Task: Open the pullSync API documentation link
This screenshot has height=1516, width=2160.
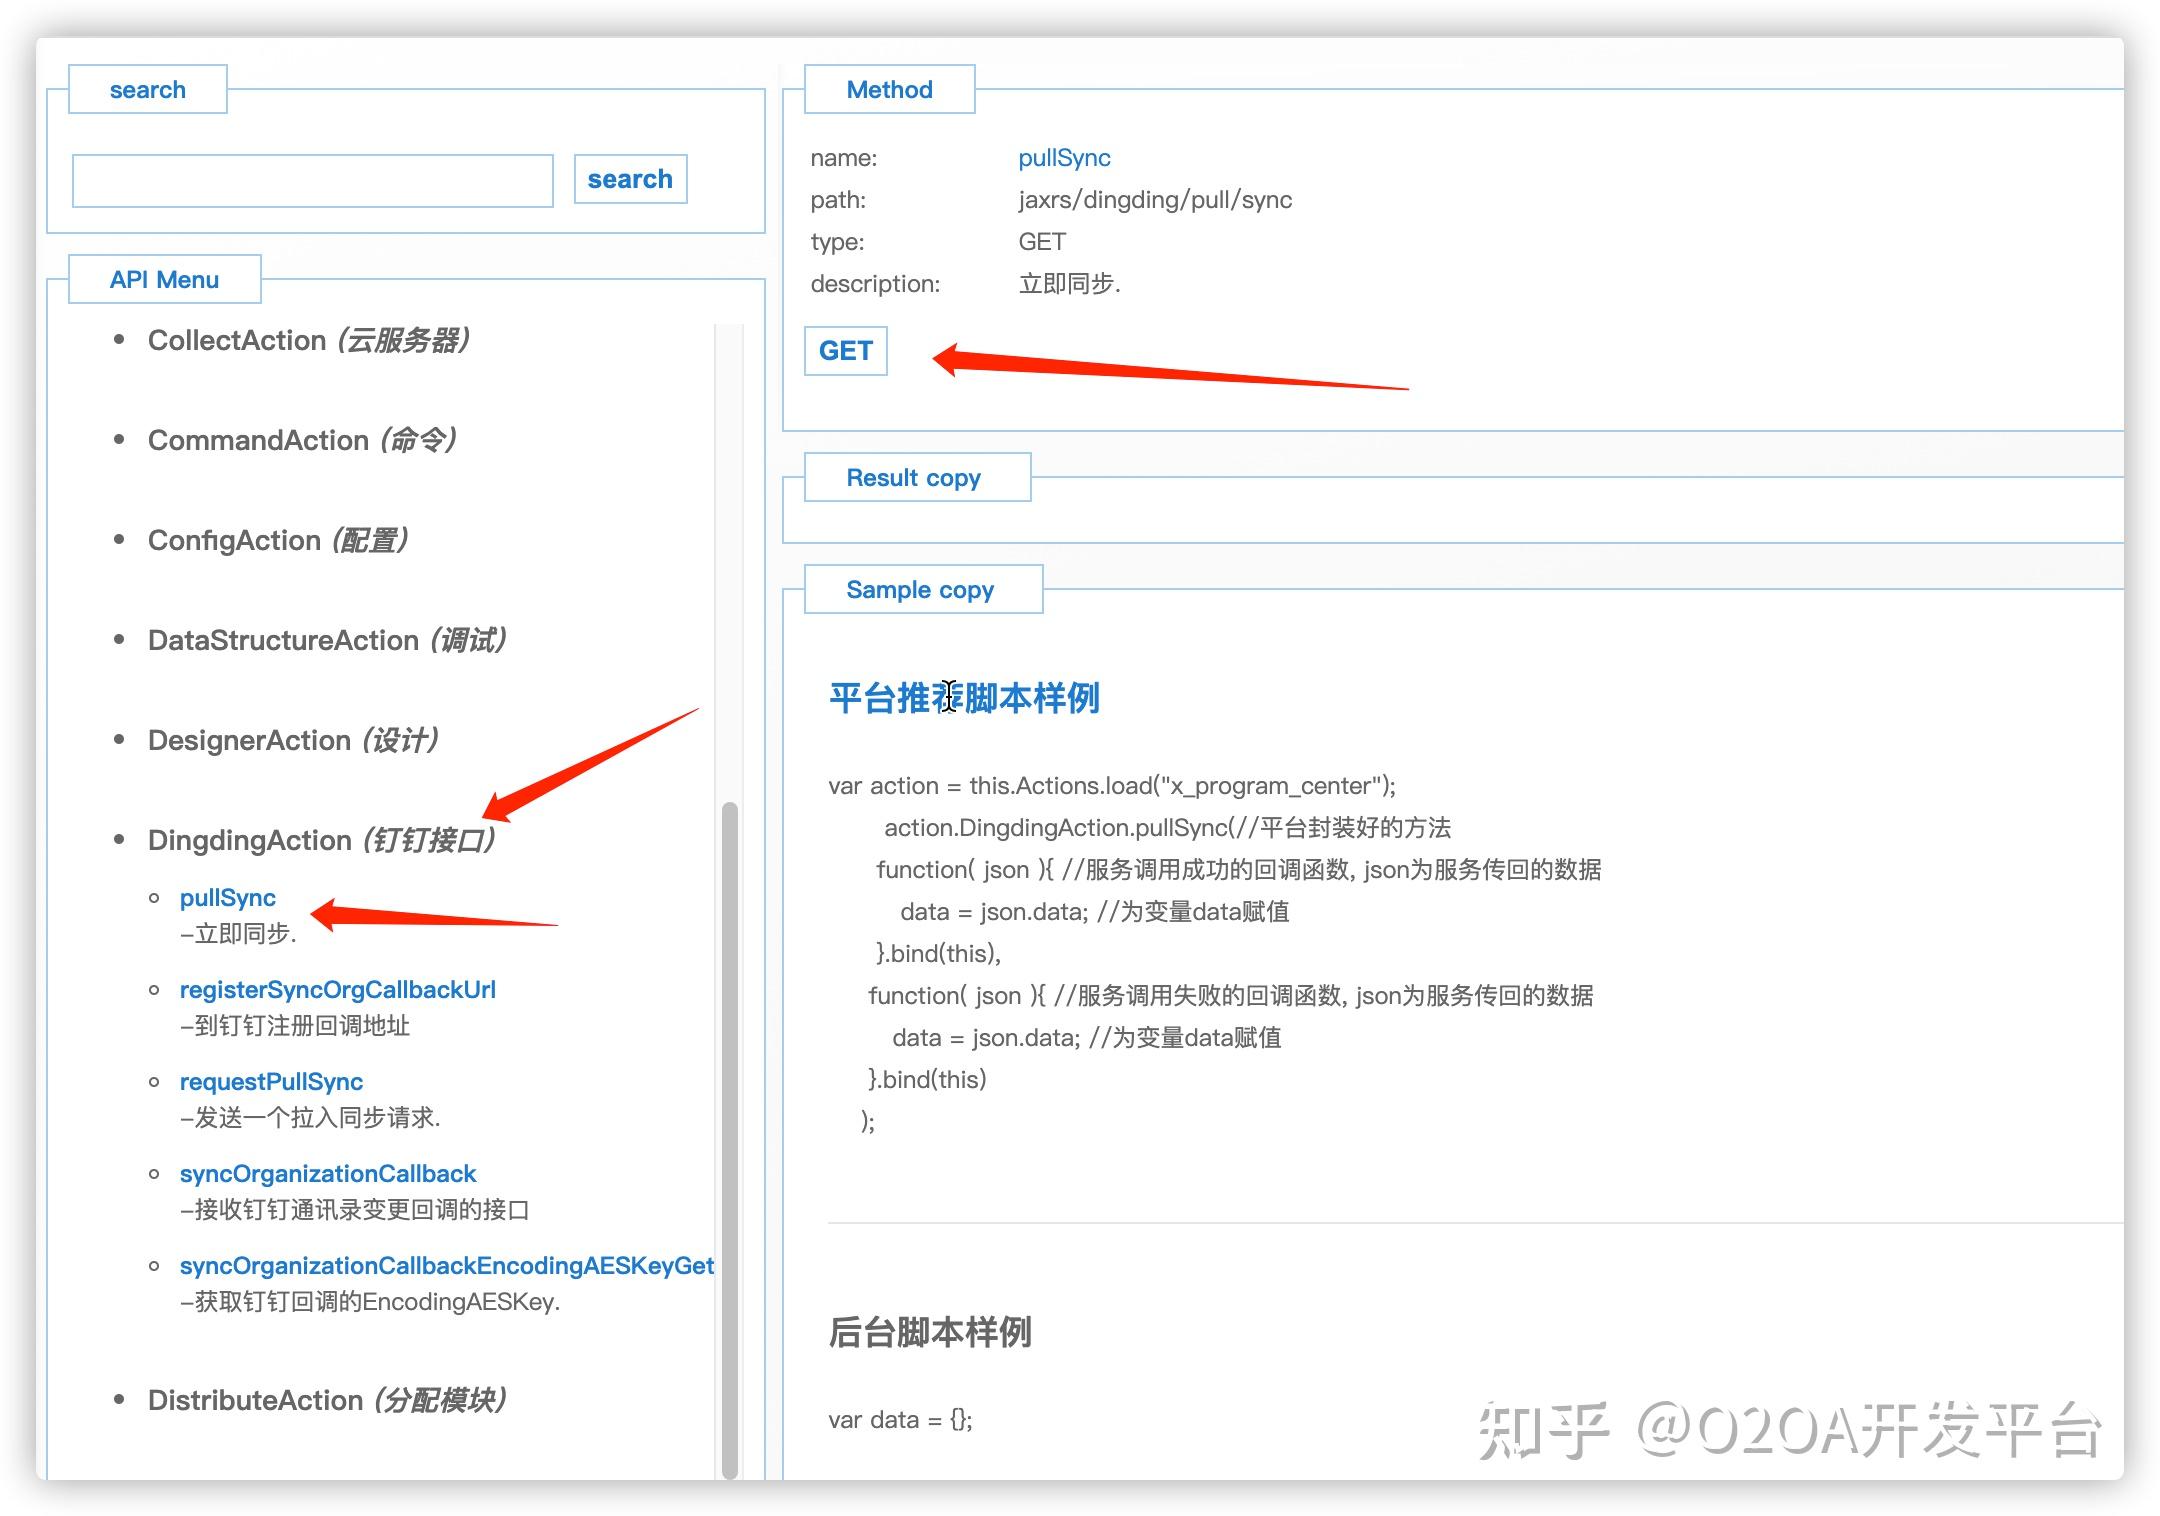Action: [228, 897]
